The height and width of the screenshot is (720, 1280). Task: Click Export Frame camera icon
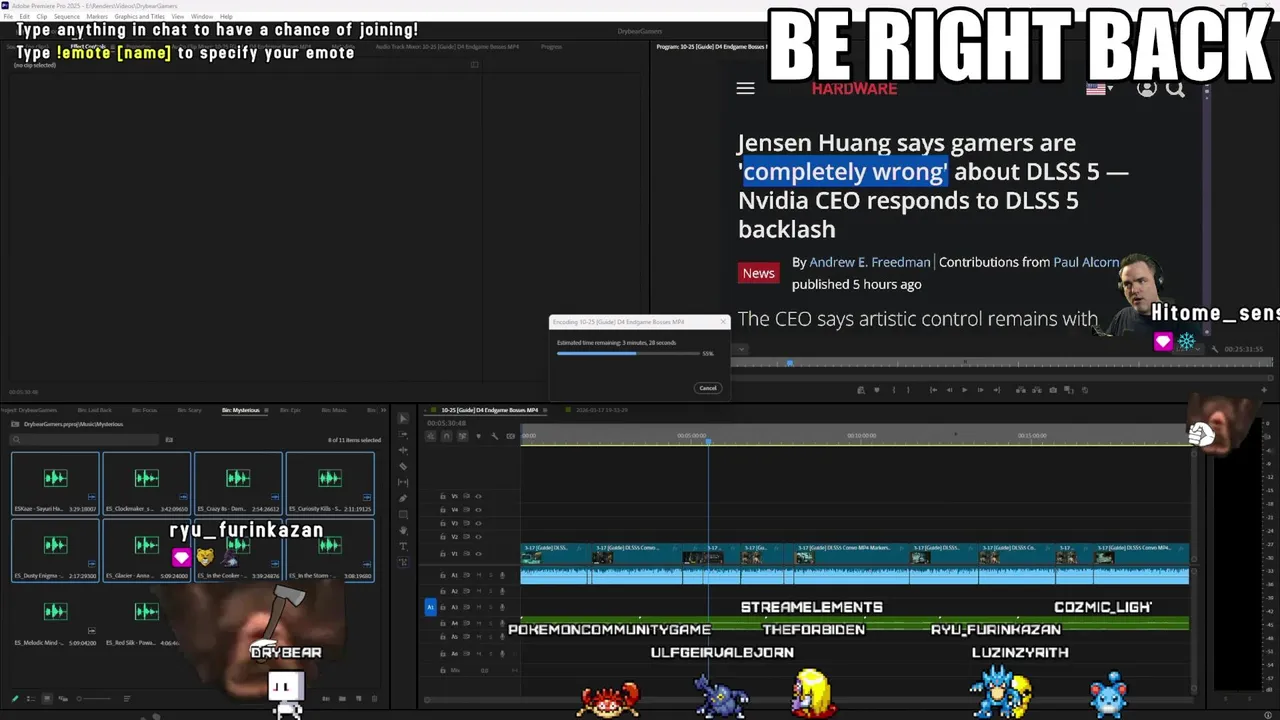[1053, 390]
